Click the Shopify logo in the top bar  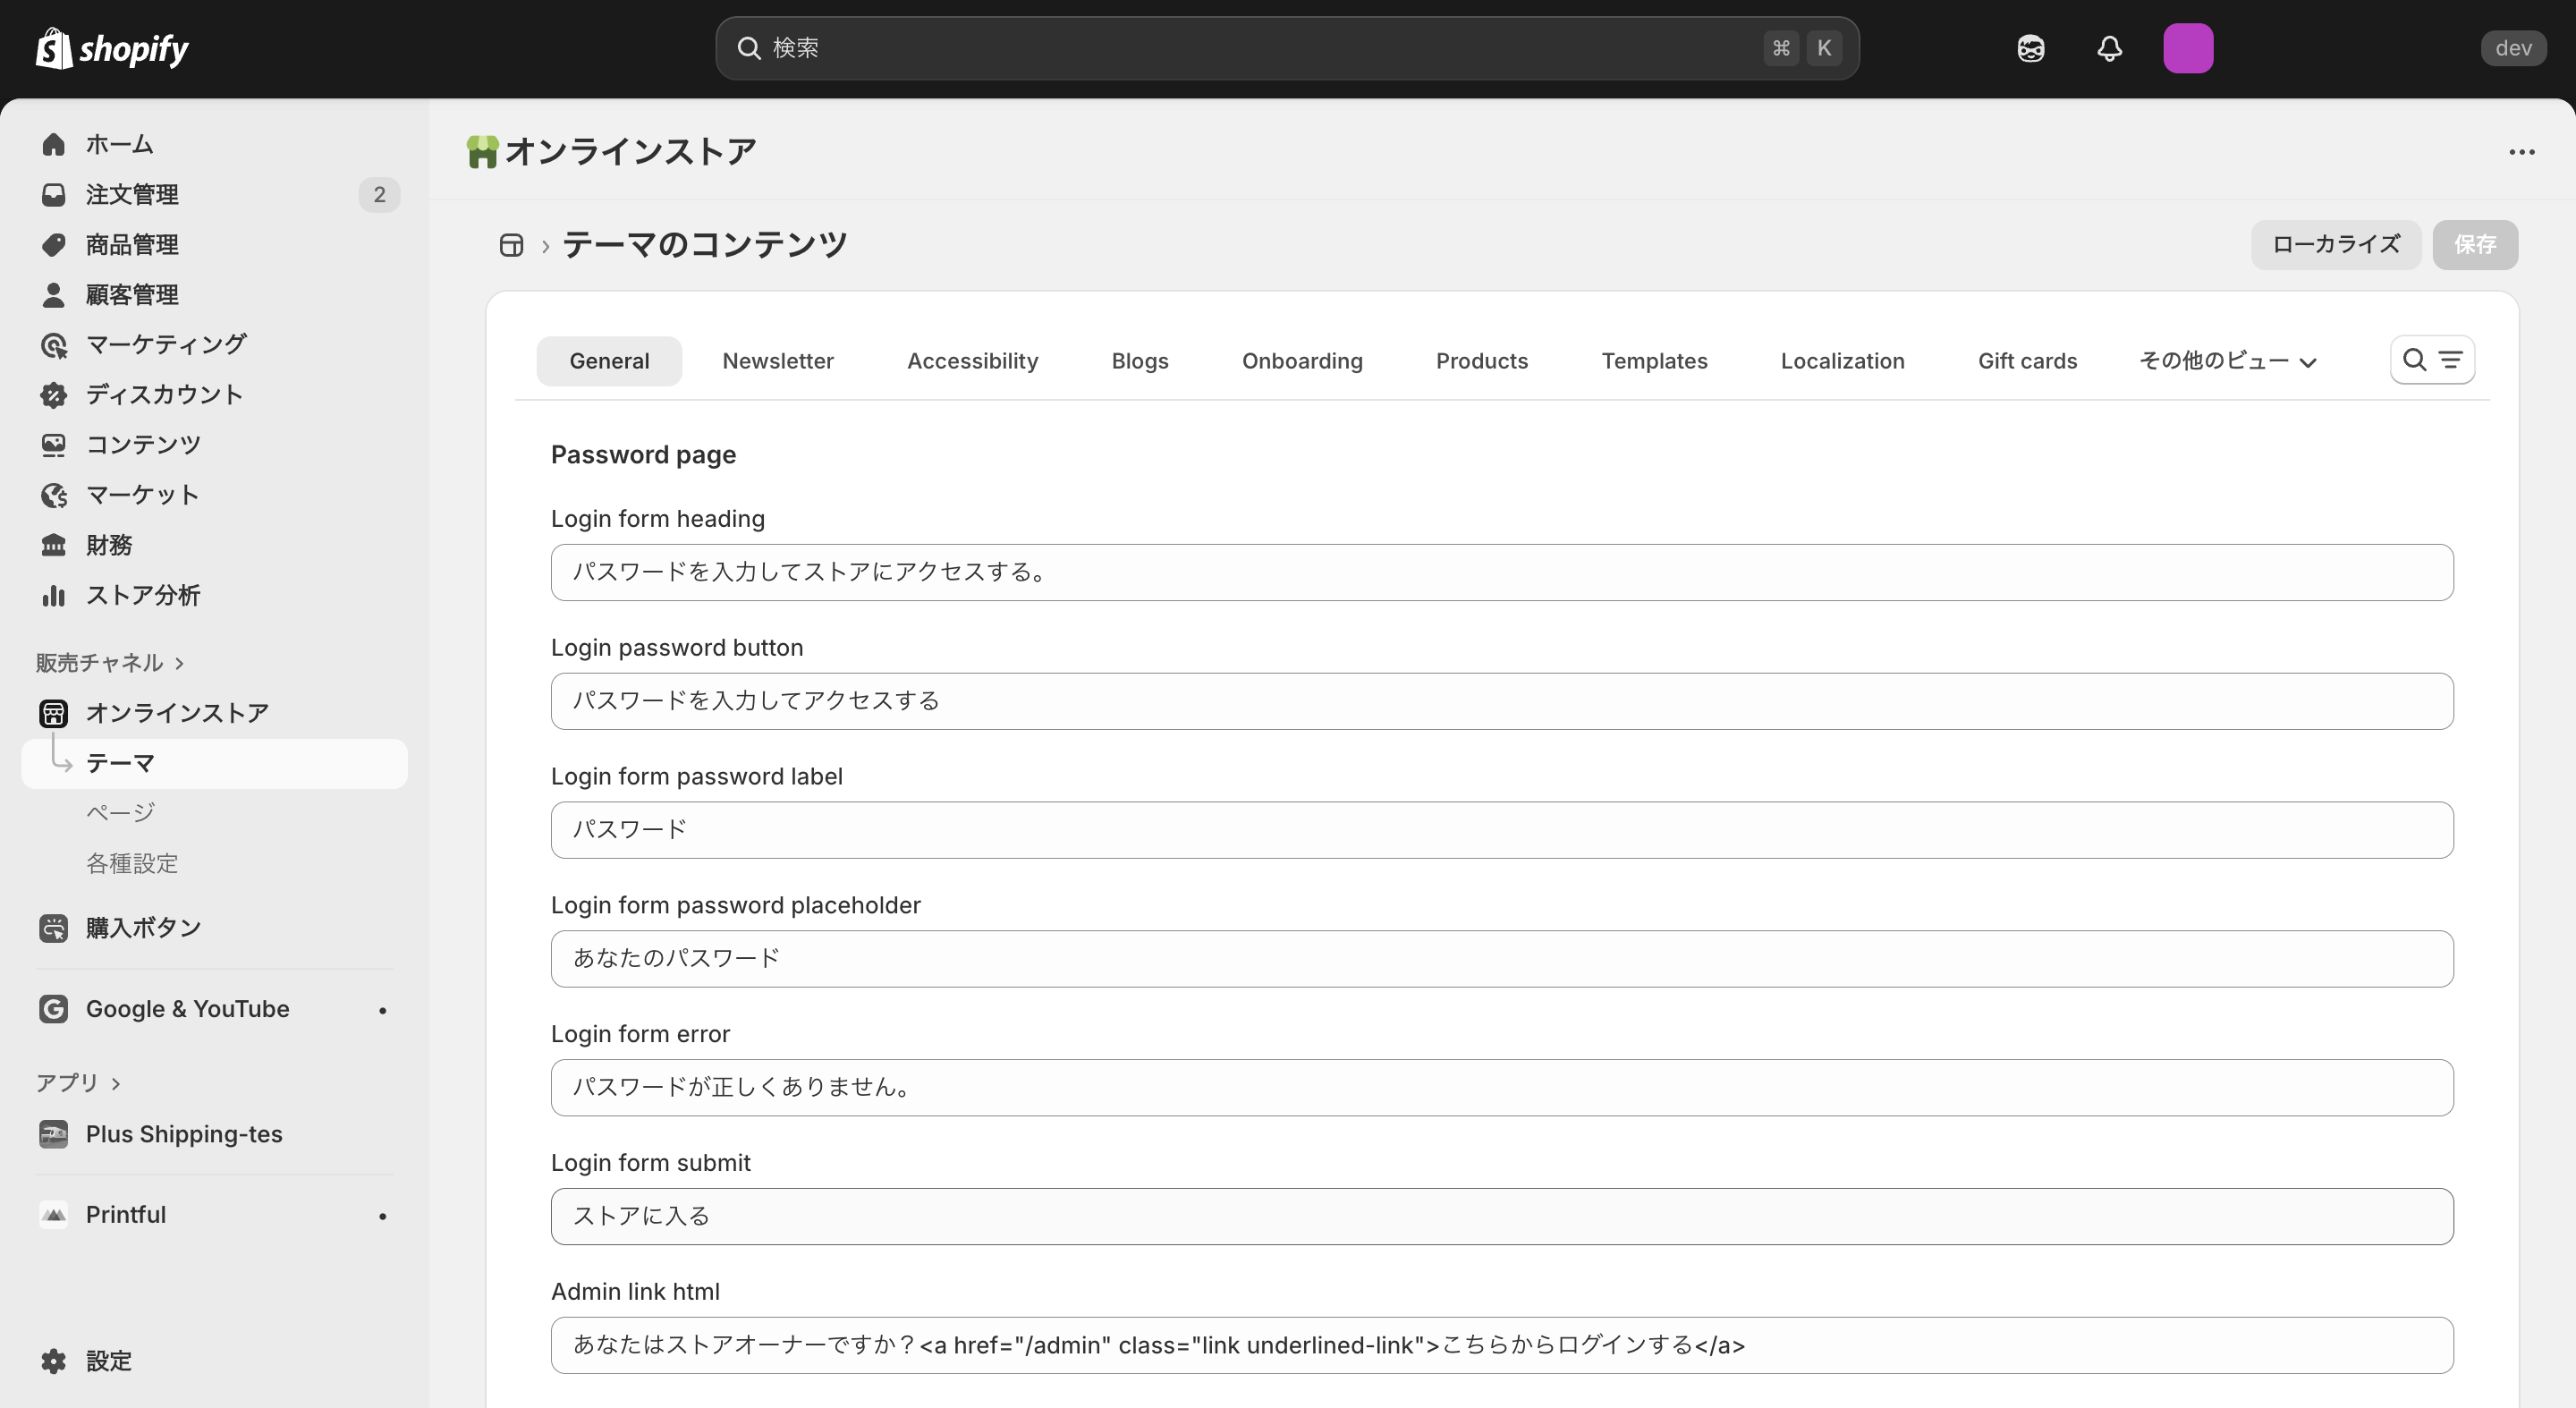tap(112, 48)
